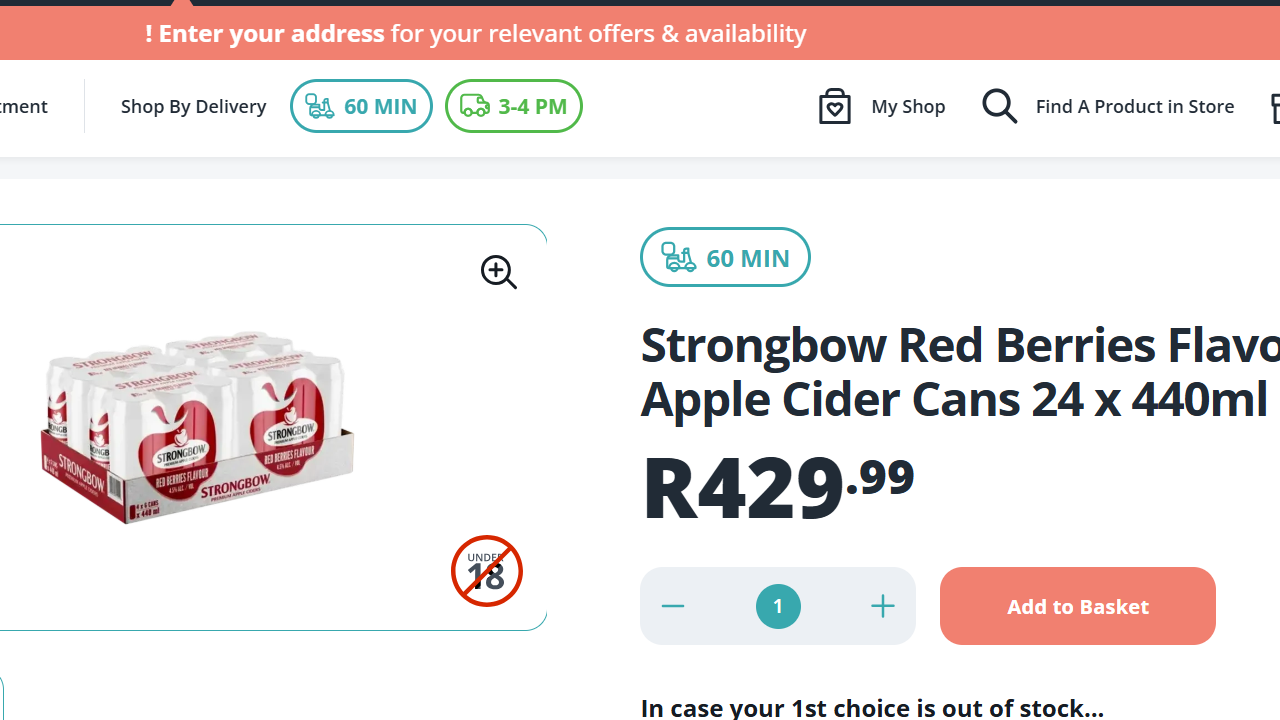Image resolution: width=1280 pixels, height=720 pixels.
Task: Increase quantity with the plus button
Action: [882, 606]
